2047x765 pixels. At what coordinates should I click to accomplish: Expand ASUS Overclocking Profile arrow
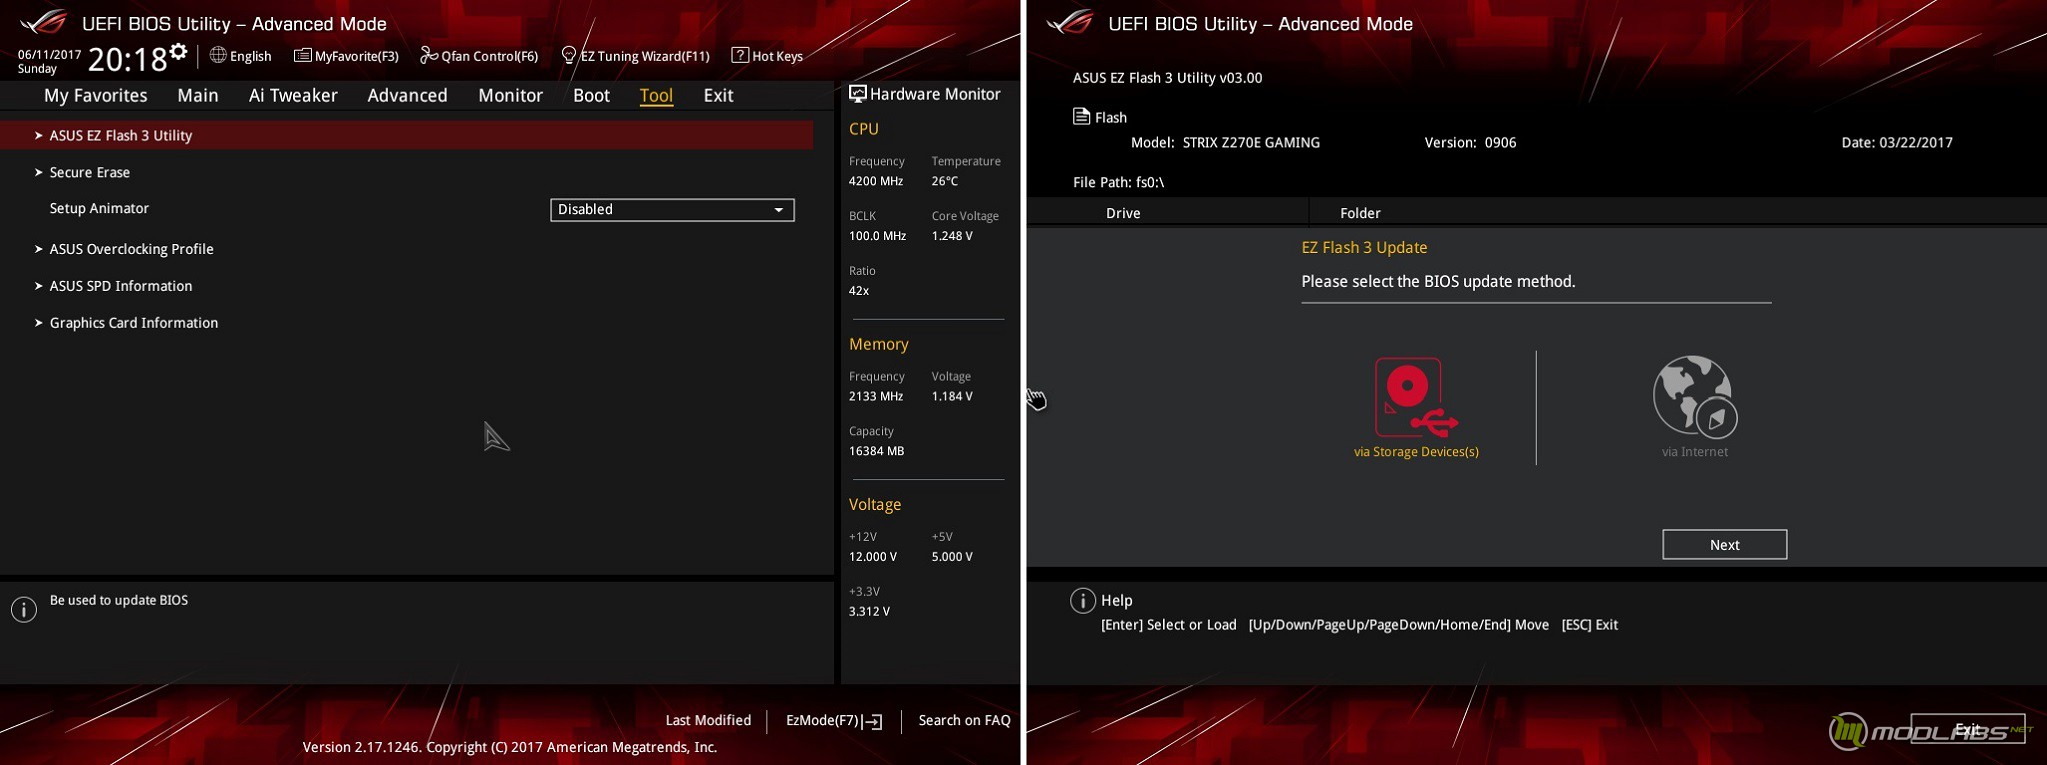pos(38,249)
